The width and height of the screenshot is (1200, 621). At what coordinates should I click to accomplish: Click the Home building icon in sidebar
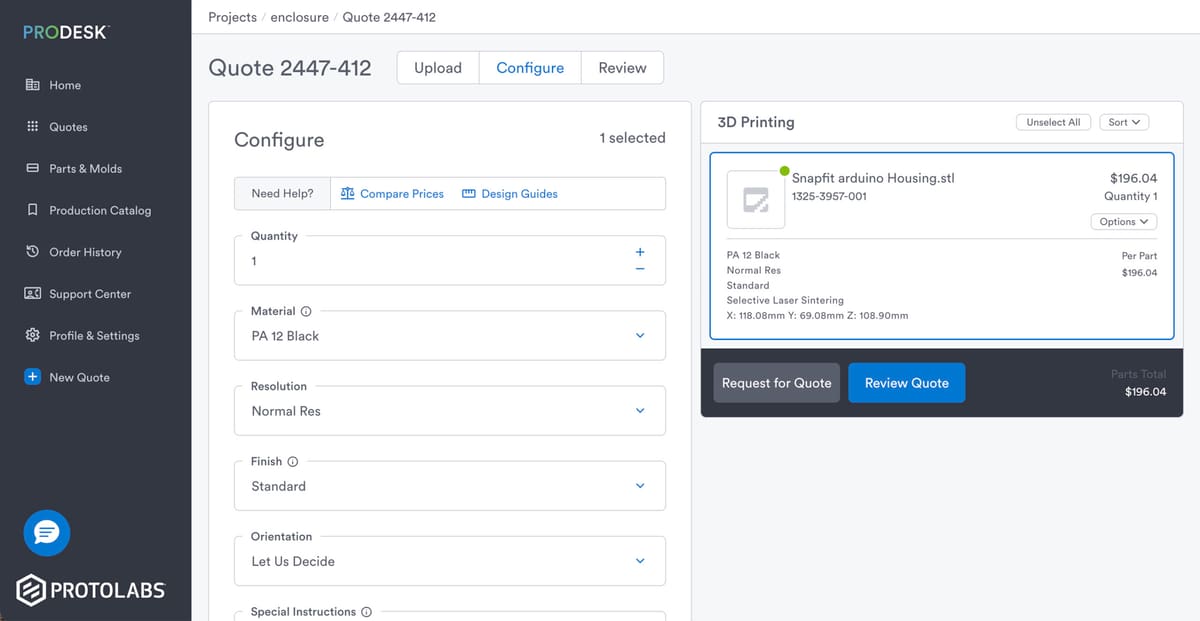pyautogui.click(x=32, y=85)
